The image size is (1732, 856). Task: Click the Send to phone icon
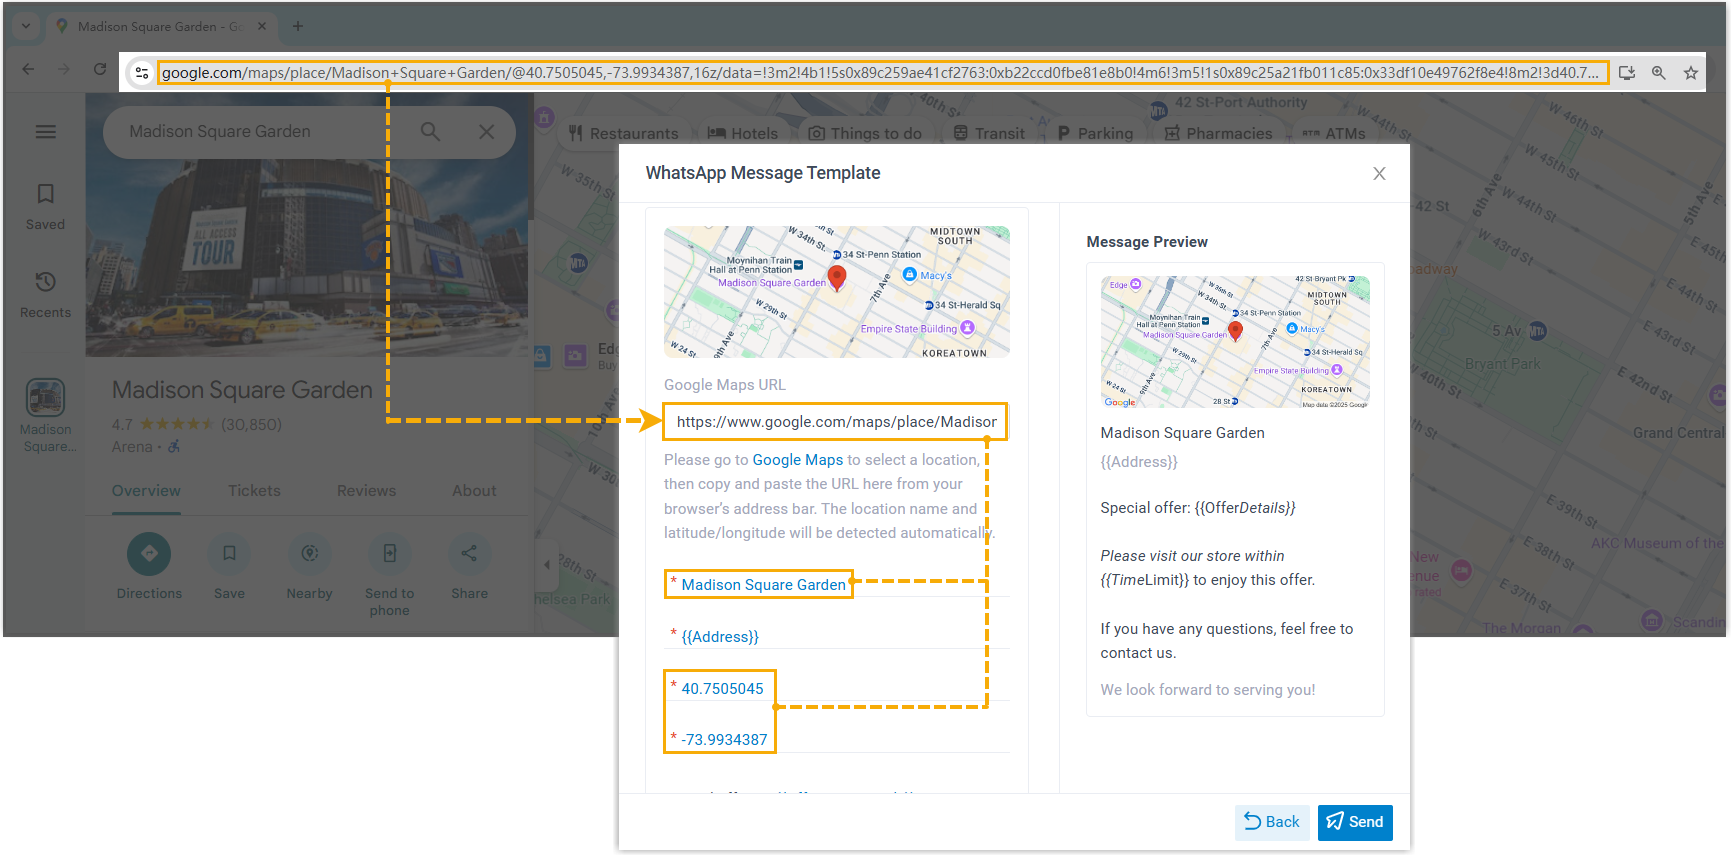point(389,554)
